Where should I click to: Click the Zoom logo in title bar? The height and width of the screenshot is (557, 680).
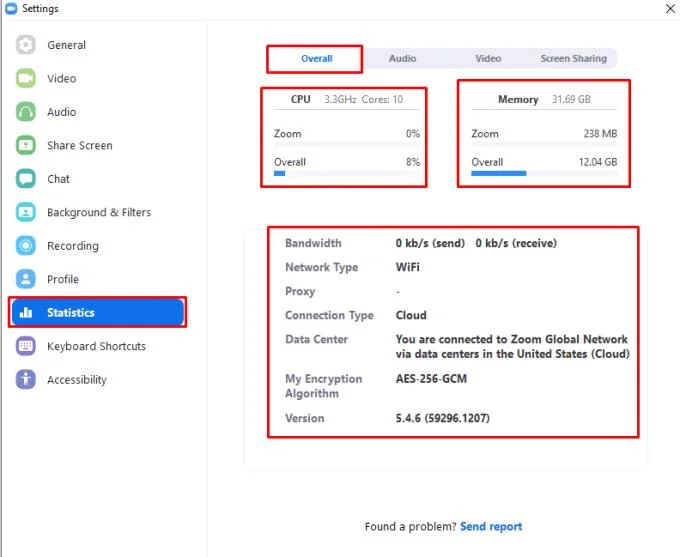tap(11, 8)
